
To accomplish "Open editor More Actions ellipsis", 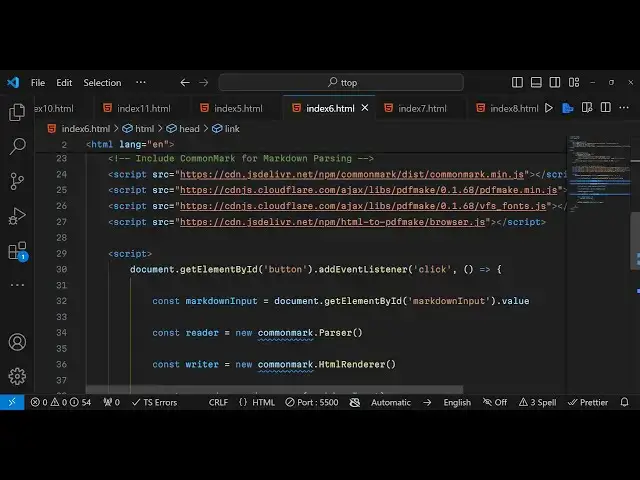I will click(x=624, y=108).
